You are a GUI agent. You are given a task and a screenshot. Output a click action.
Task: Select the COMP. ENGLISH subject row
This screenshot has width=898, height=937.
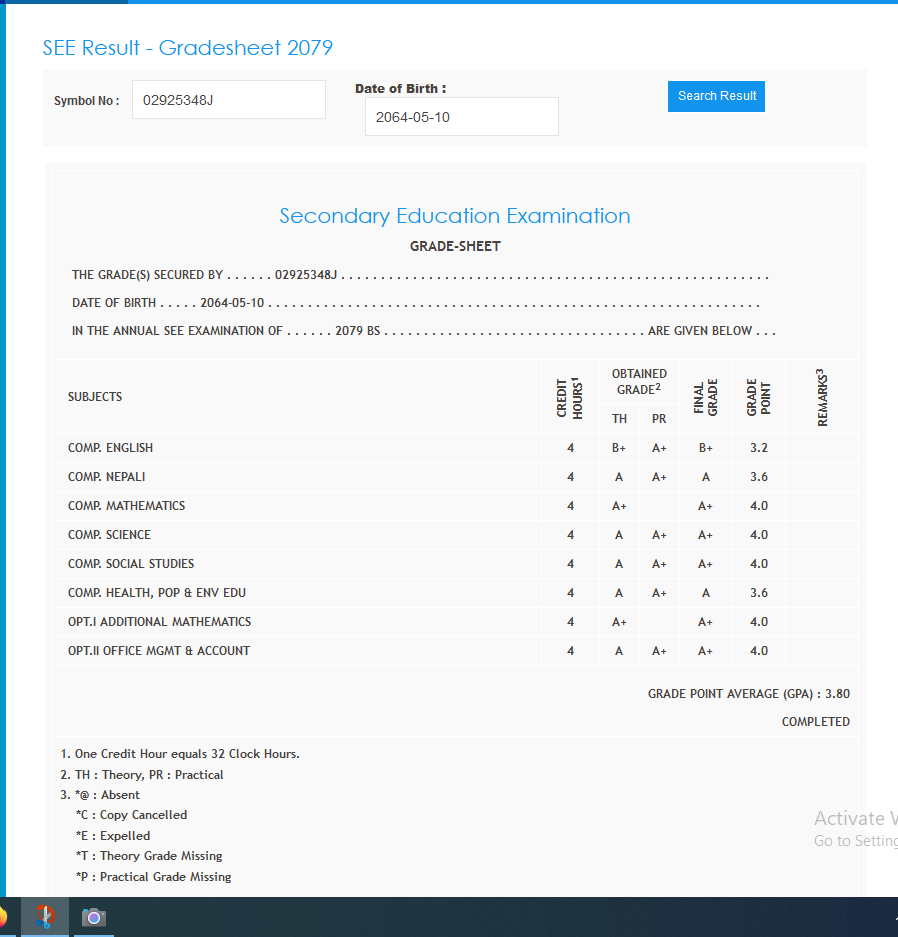[x=110, y=448]
